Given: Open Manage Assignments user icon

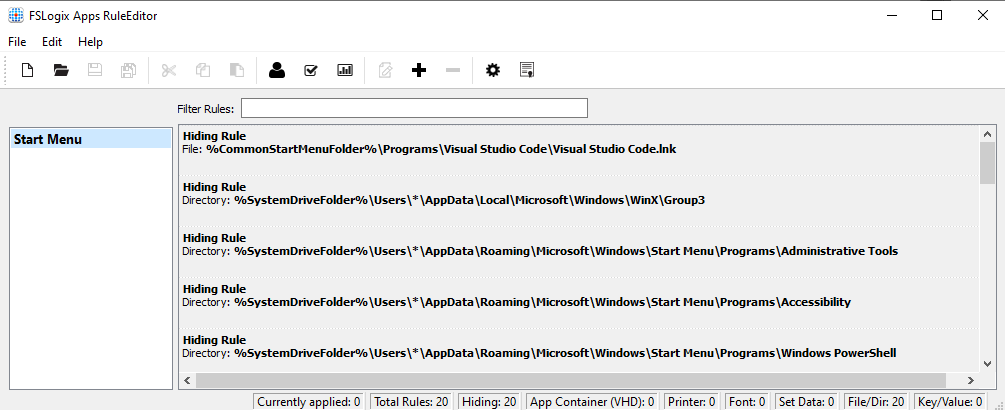Looking at the screenshot, I should [277, 70].
